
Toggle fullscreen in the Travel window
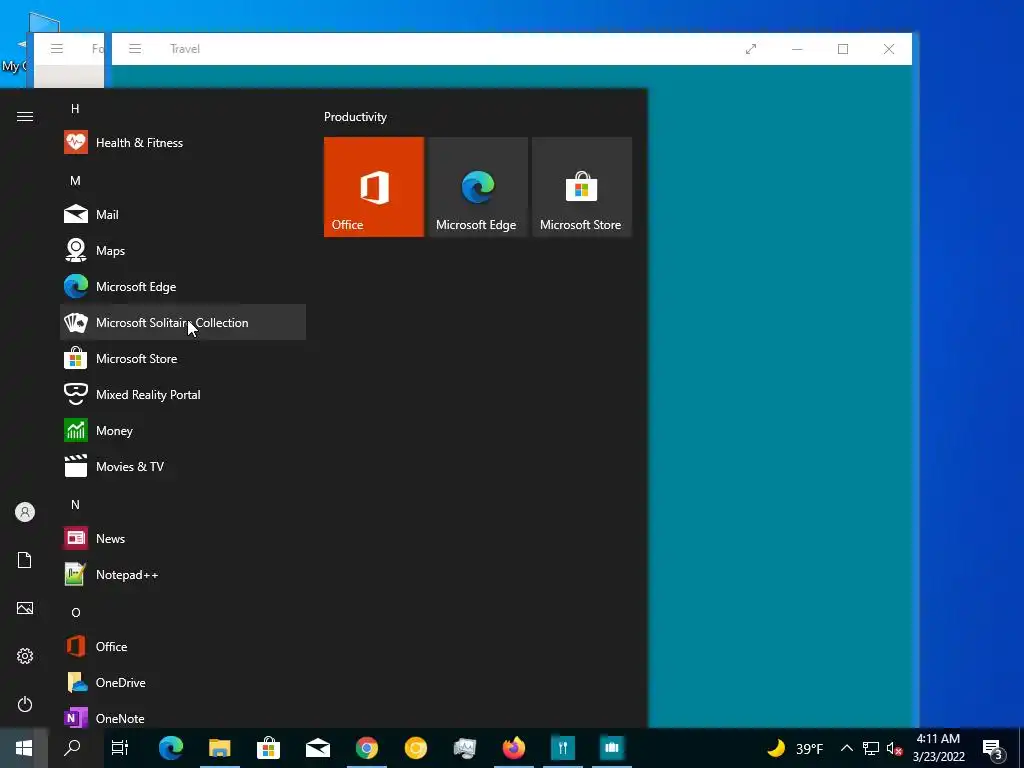tap(751, 49)
